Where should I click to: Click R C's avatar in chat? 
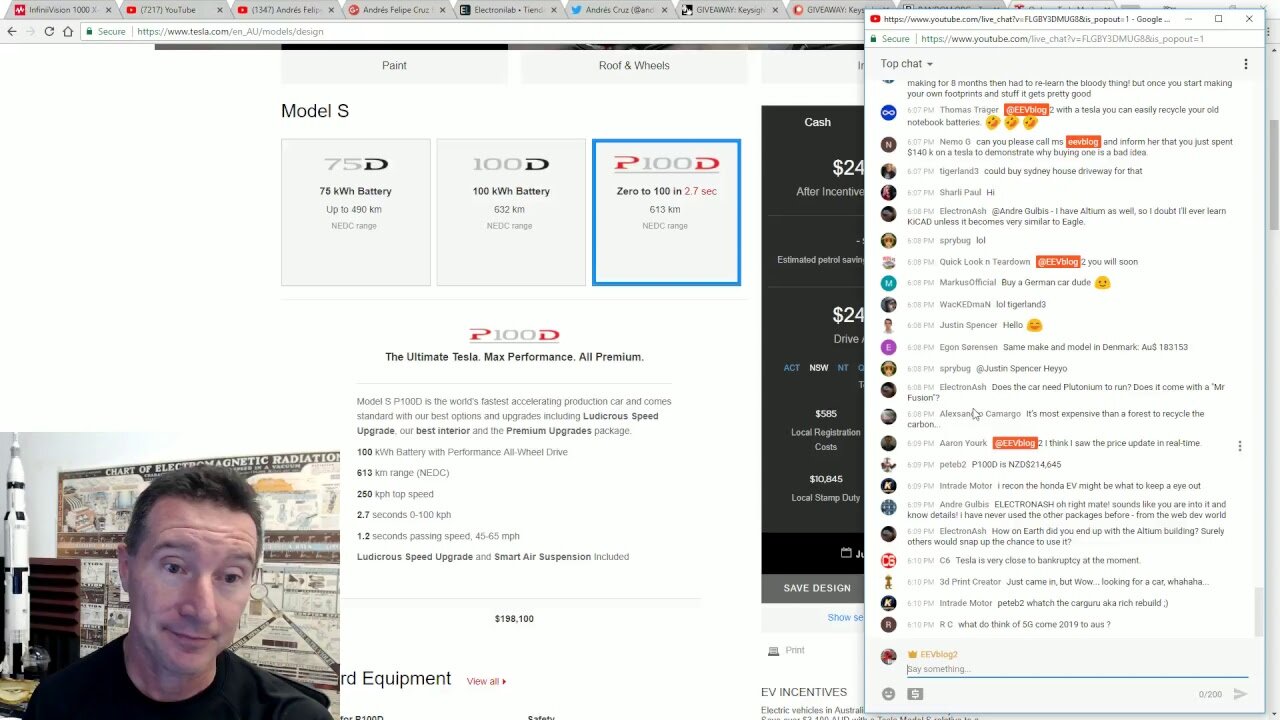tap(888, 625)
